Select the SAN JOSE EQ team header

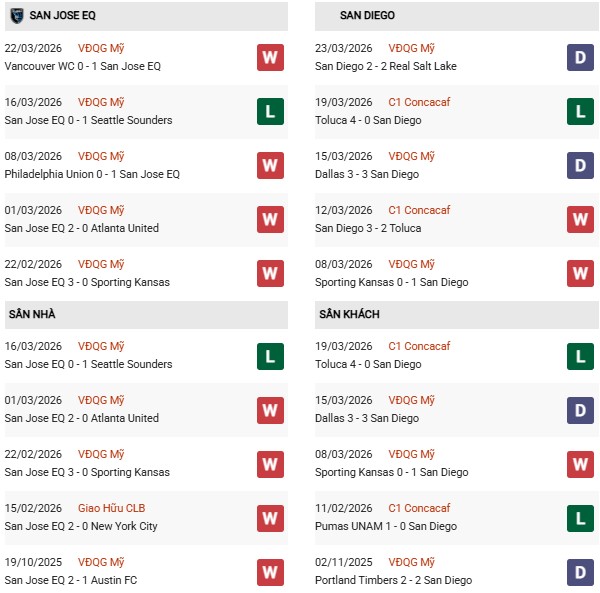click(x=62, y=15)
